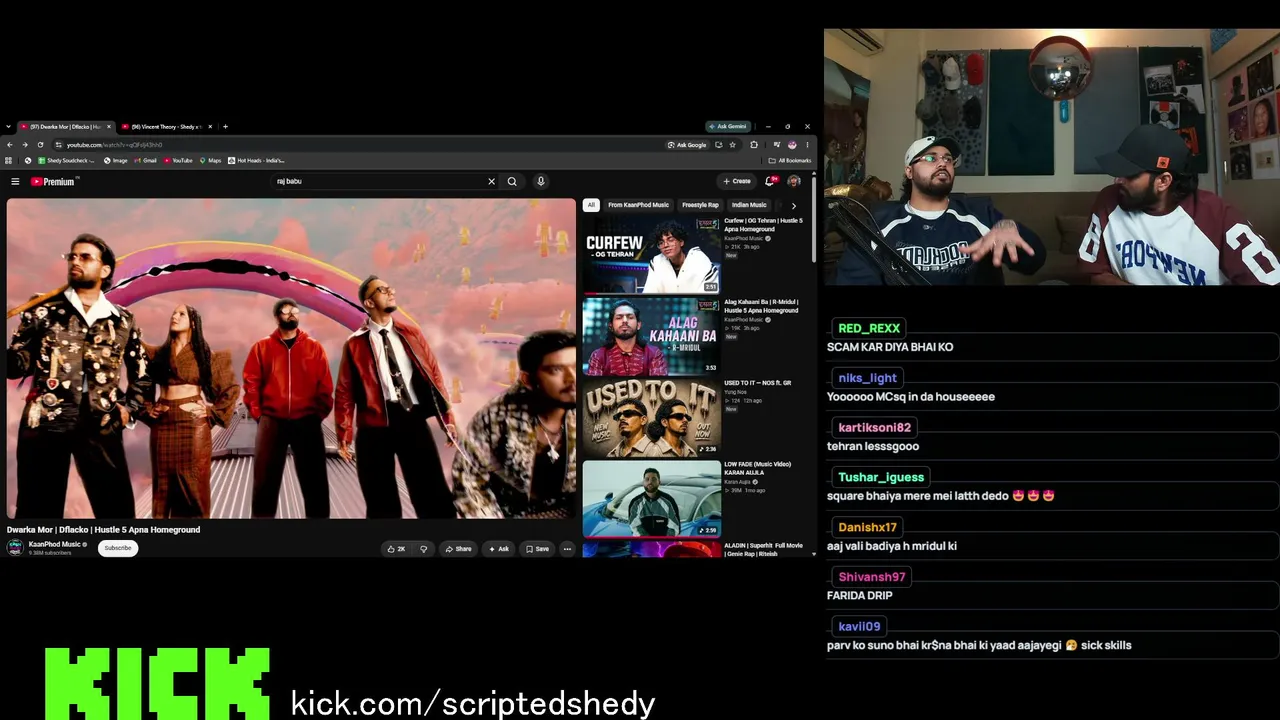Bookmark this page with the star icon
The height and width of the screenshot is (720, 1280).
[733, 145]
